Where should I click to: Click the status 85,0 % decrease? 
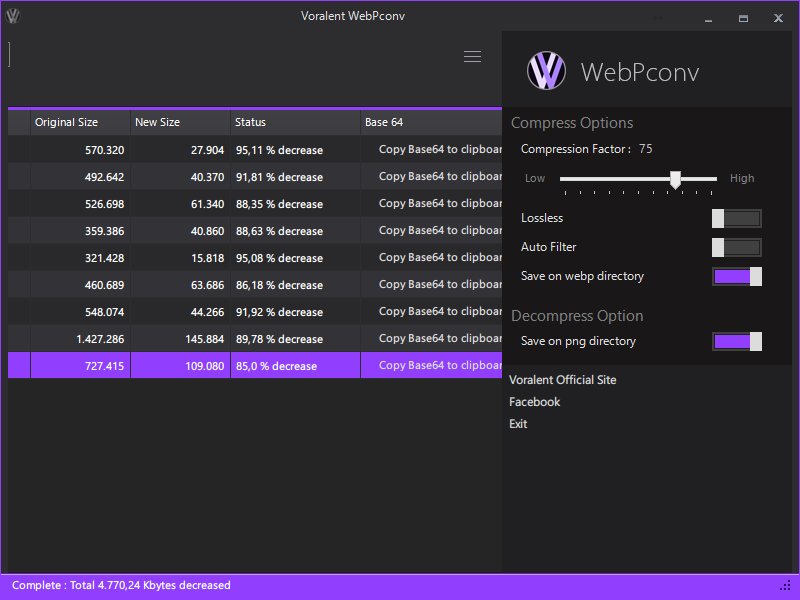(276, 366)
